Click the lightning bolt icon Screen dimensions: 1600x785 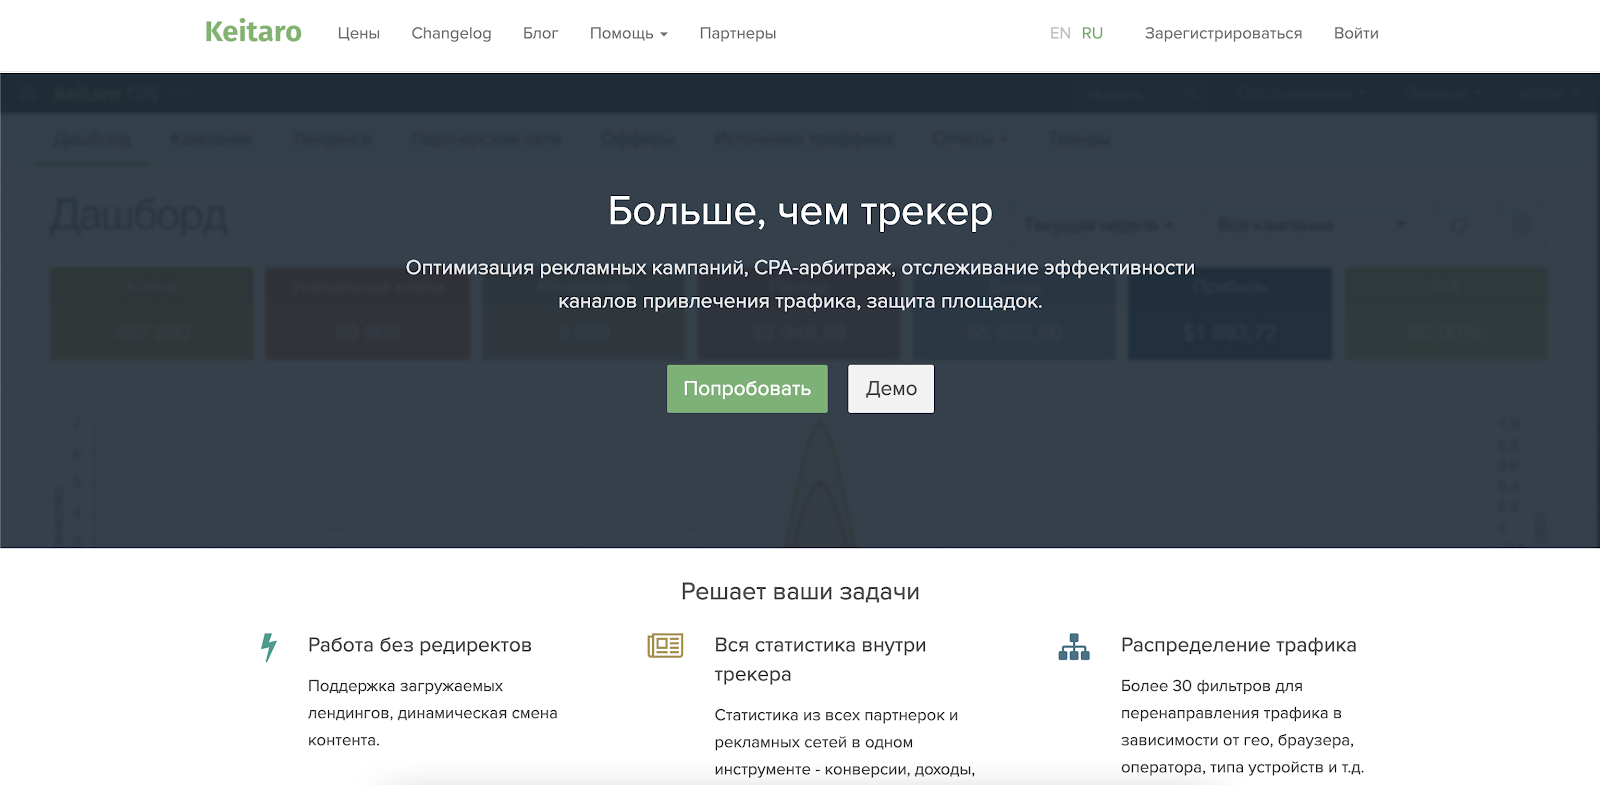tap(268, 647)
